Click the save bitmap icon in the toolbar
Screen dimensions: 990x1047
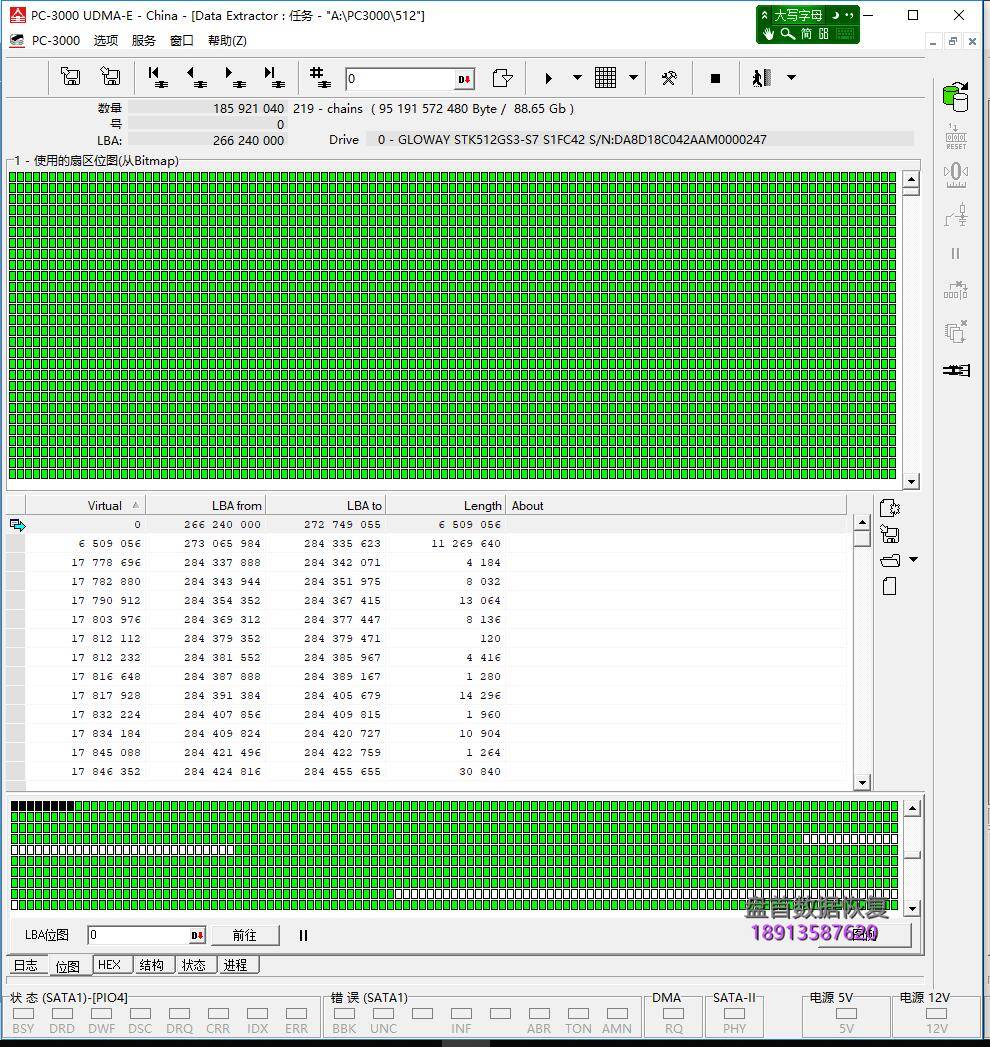110,78
